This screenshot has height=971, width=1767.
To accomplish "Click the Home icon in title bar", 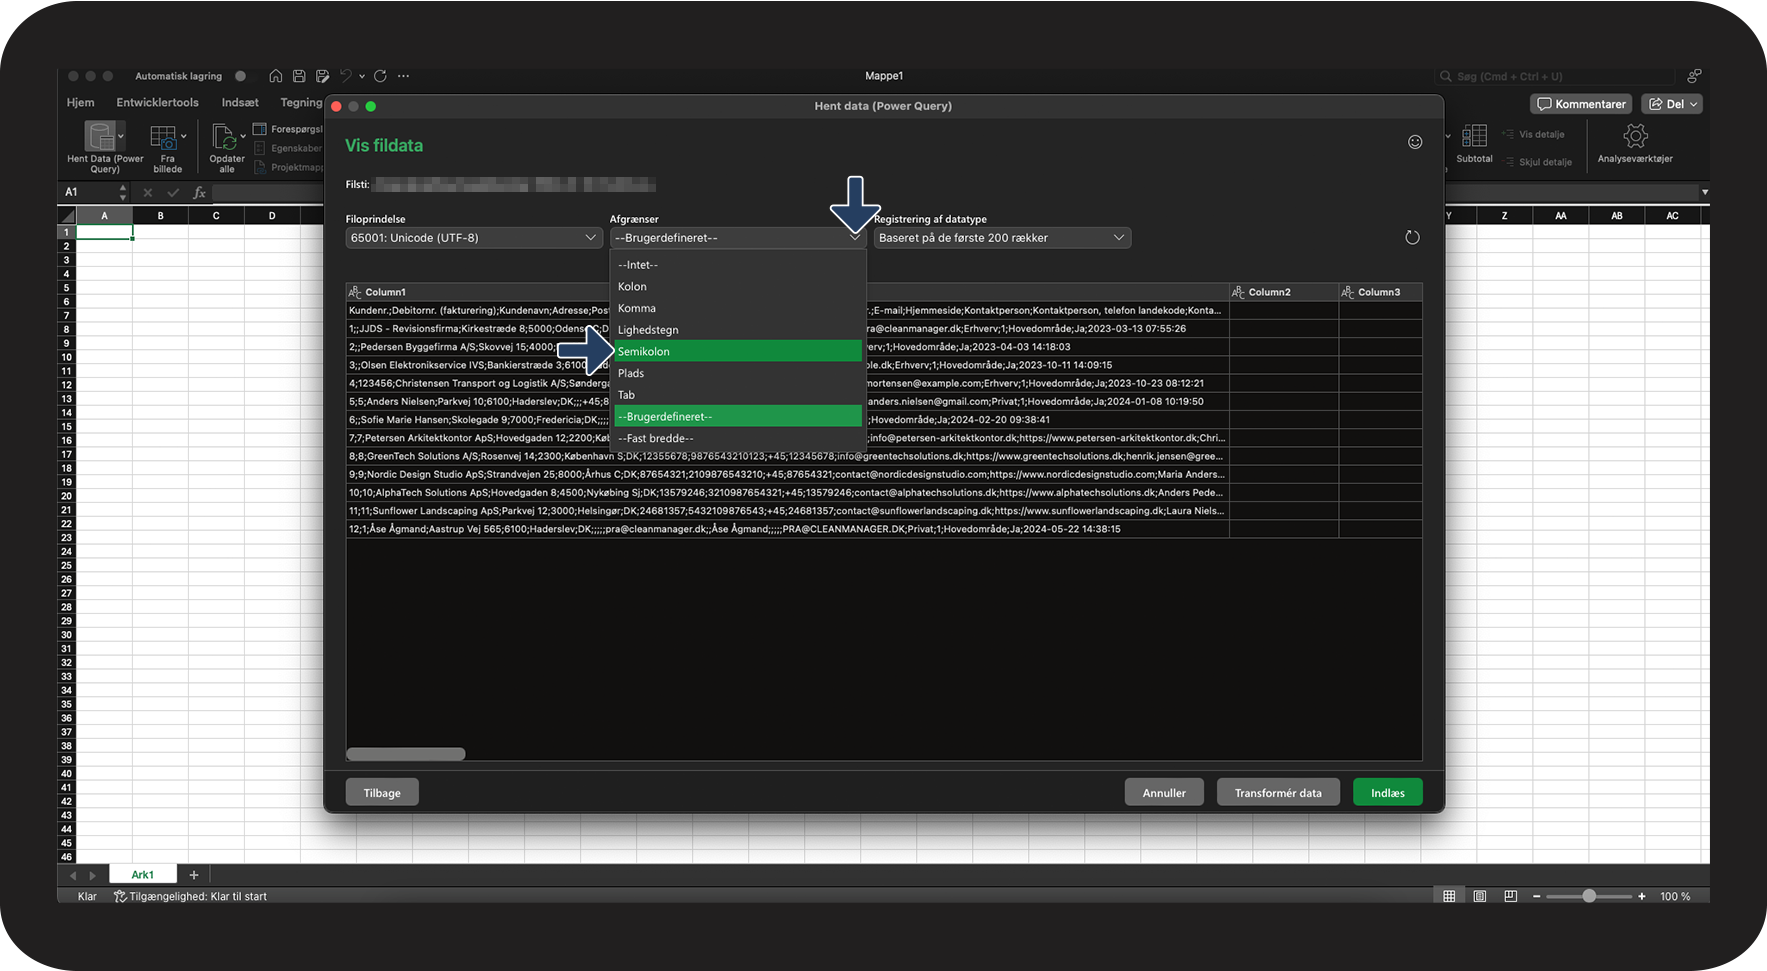I will click(276, 76).
